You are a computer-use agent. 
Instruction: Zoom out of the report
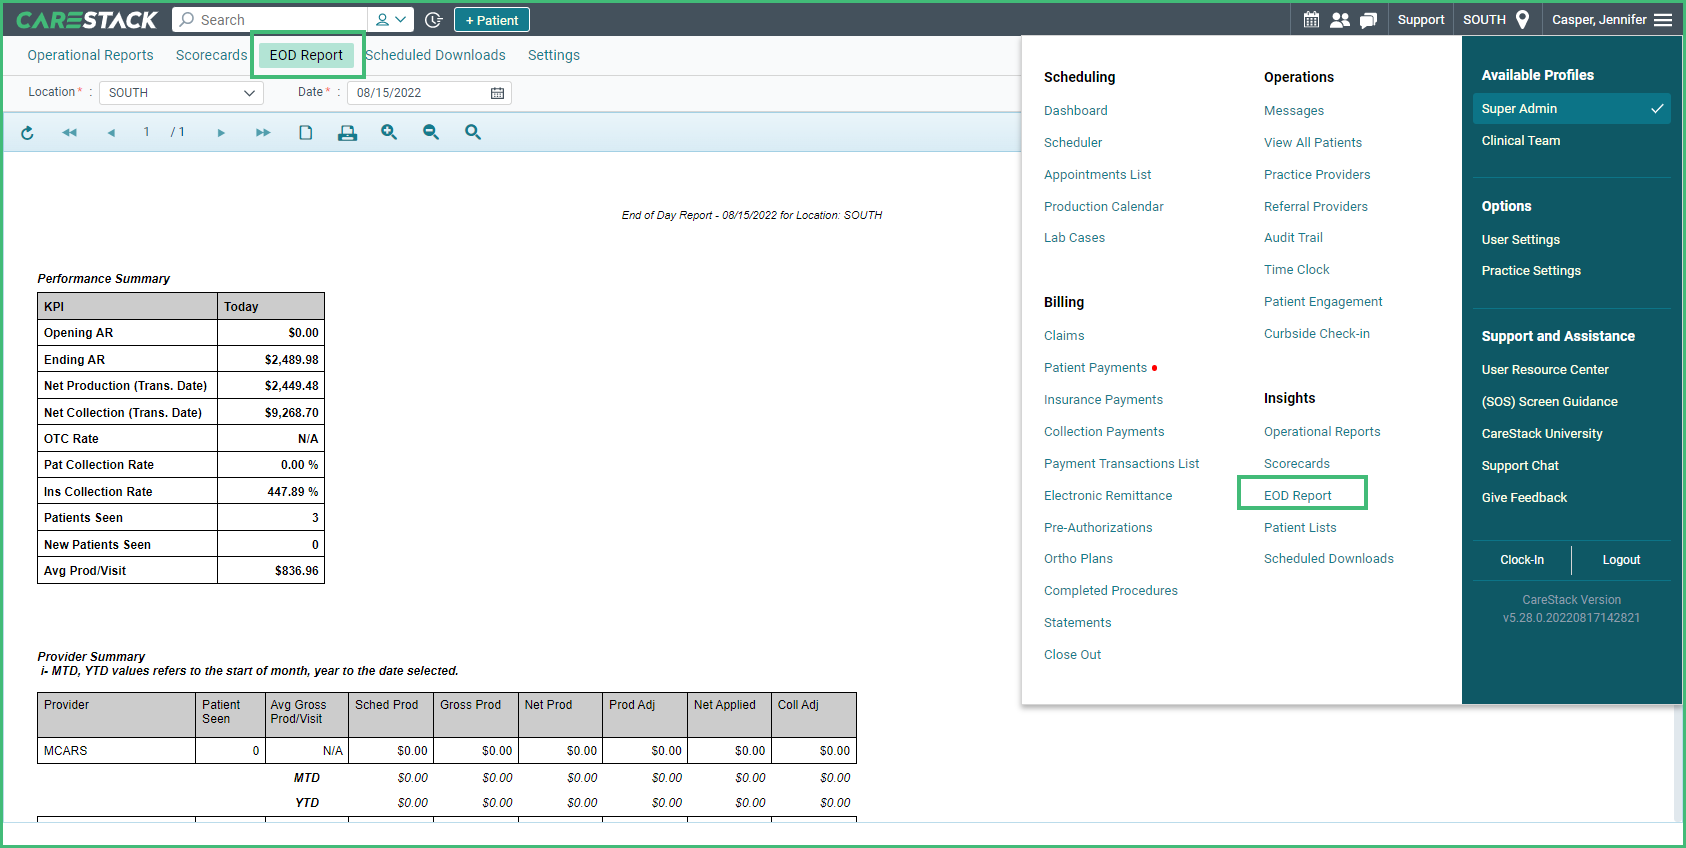click(431, 132)
